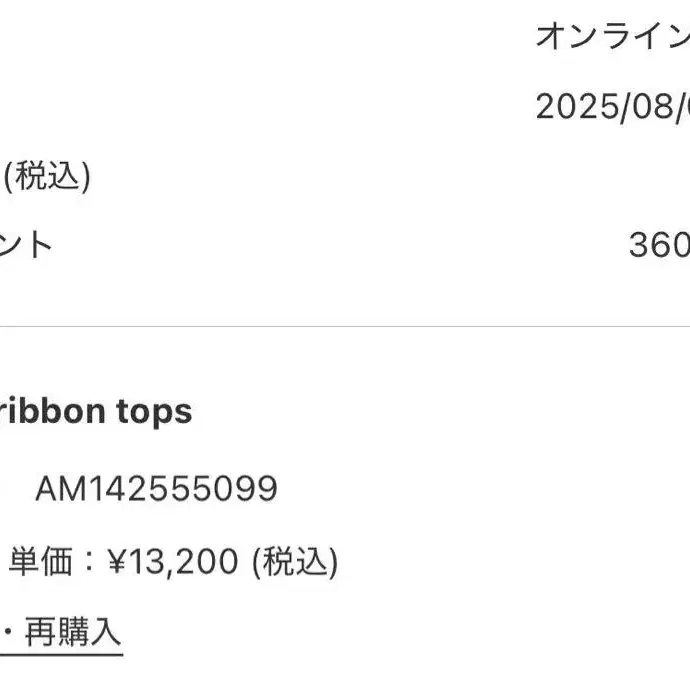Click the word "tops" in product name
Screen dimensions: 690x690
point(154,413)
